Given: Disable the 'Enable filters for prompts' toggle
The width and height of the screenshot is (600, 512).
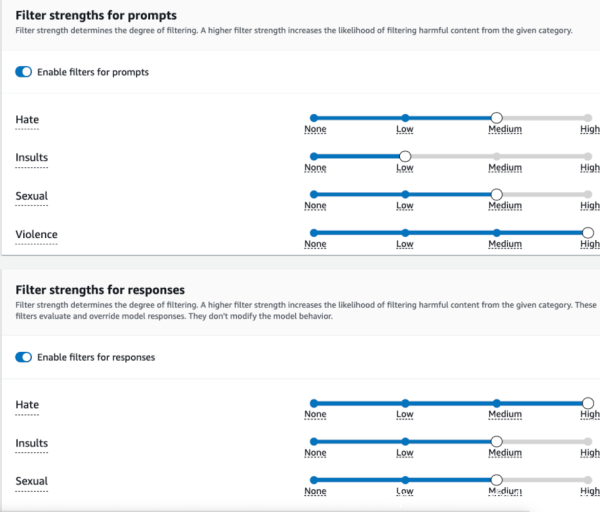Looking at the screenshot, I should tap(24, 72).
